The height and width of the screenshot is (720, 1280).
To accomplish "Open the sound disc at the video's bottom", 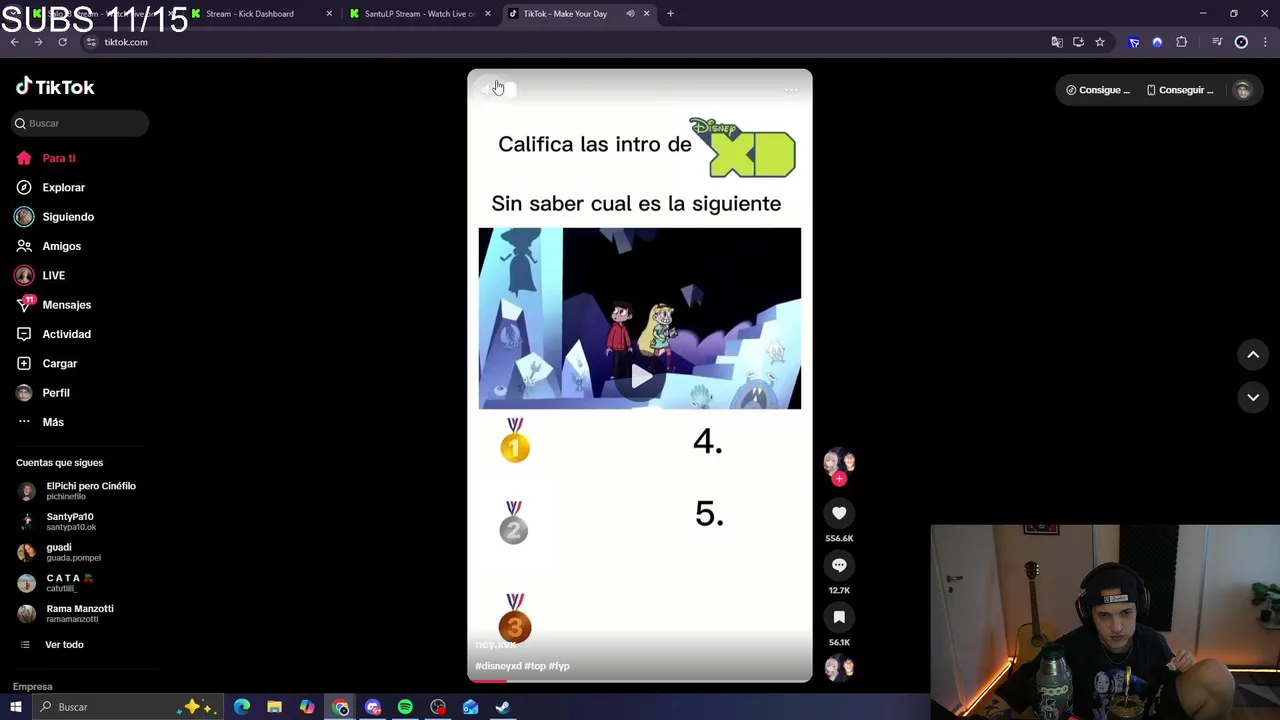I will (x=839, y=667).
